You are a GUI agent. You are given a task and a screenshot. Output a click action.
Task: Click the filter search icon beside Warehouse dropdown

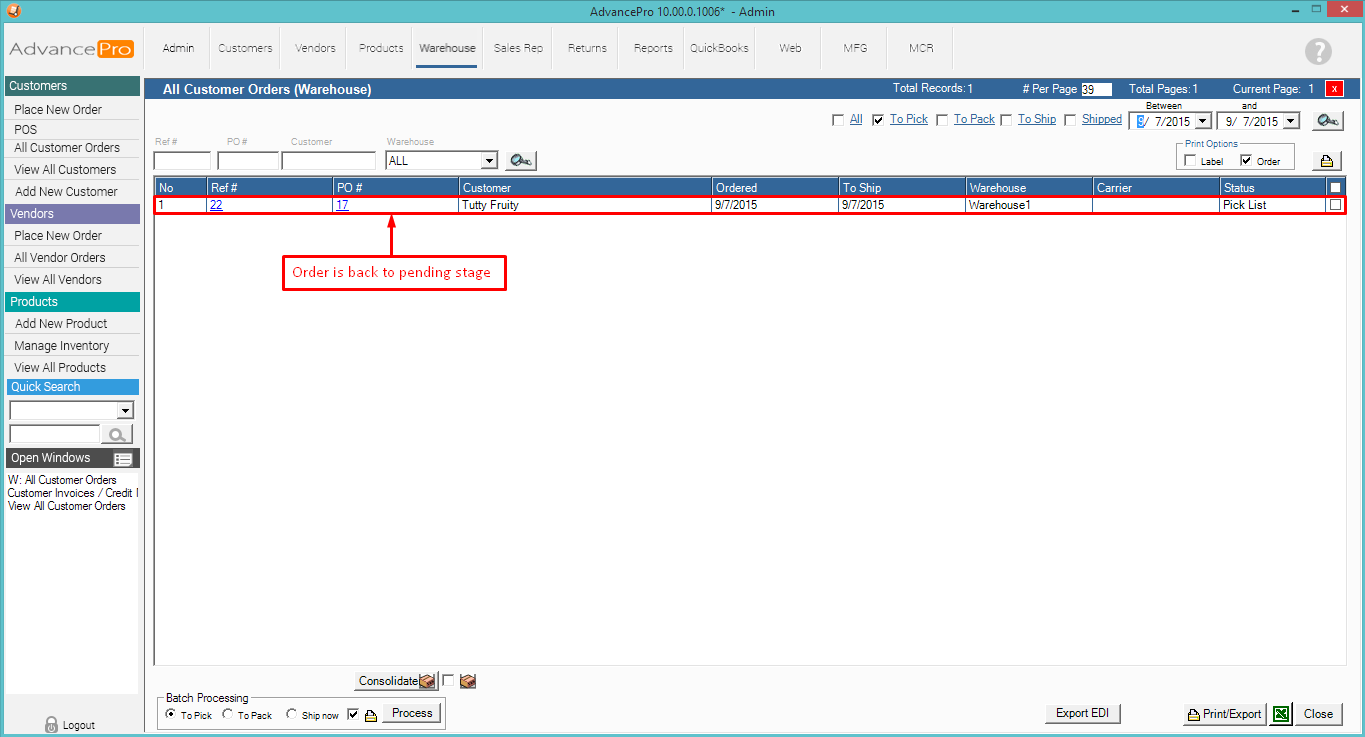click(521, 161)
